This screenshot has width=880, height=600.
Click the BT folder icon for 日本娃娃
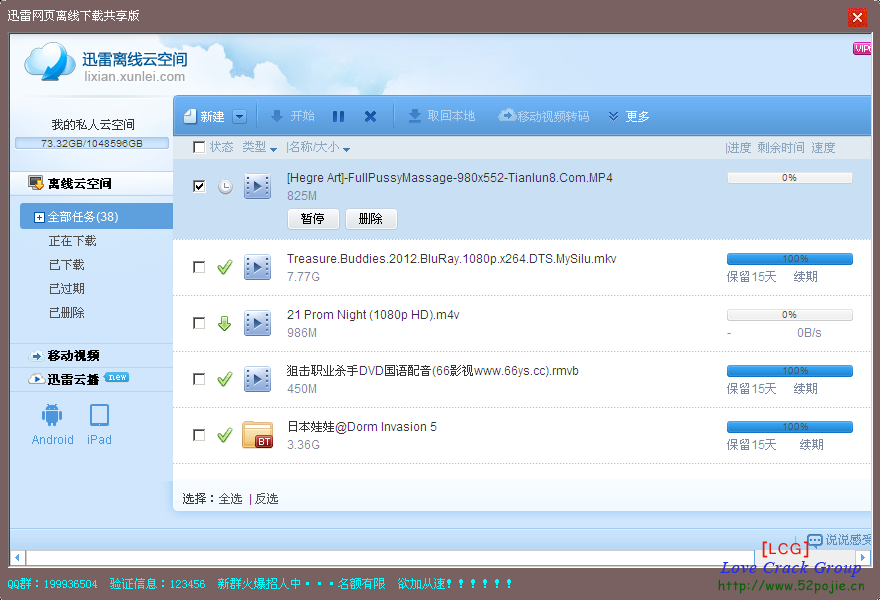(x=258, y=435)
